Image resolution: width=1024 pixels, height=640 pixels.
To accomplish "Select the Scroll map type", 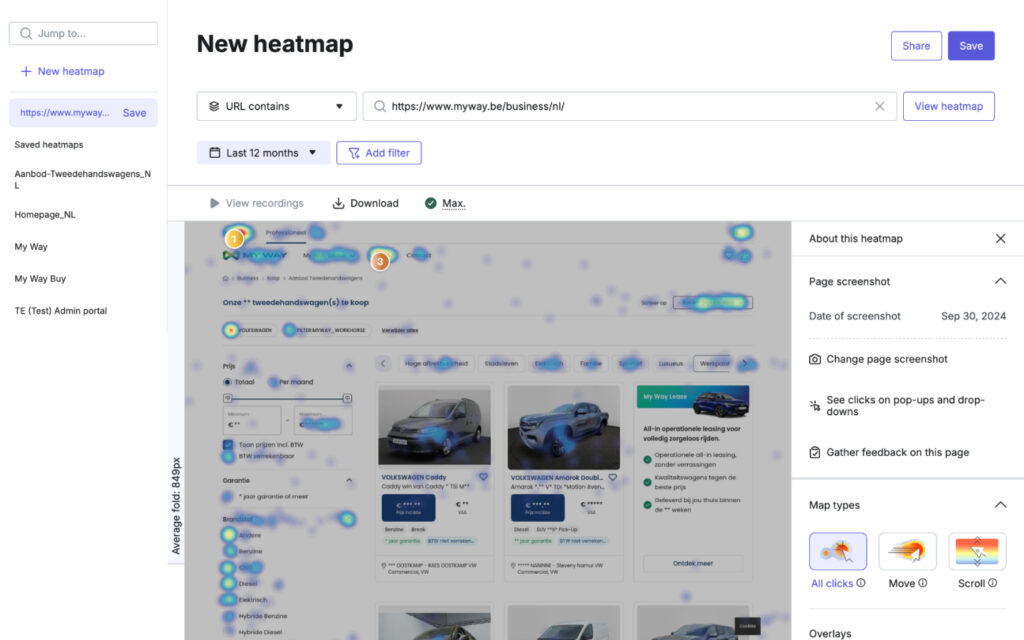I will [977, 551].
